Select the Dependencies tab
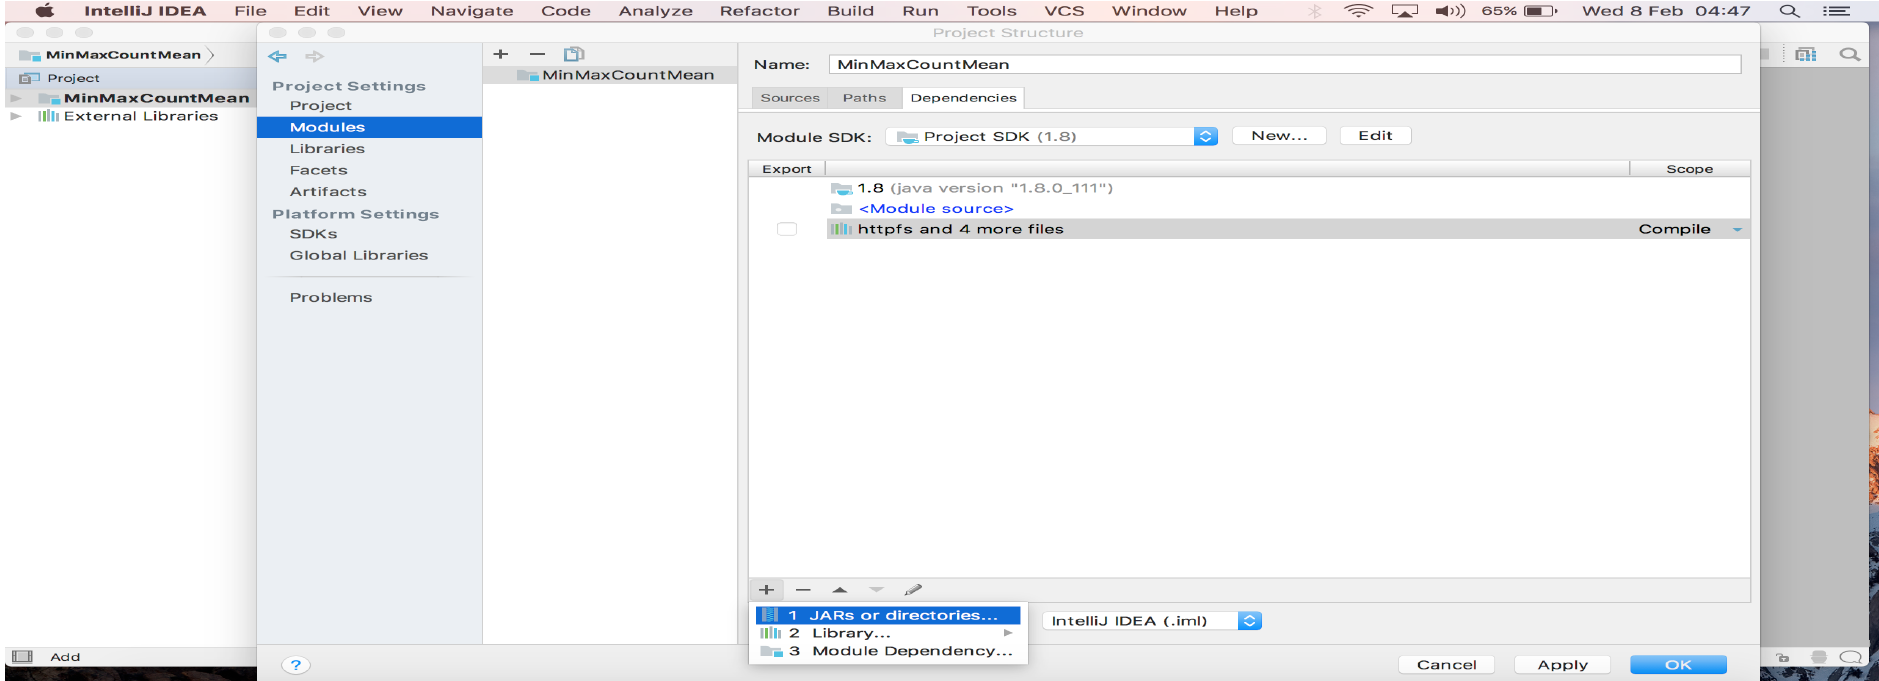The image size is (1879, 681). point(963,98)
